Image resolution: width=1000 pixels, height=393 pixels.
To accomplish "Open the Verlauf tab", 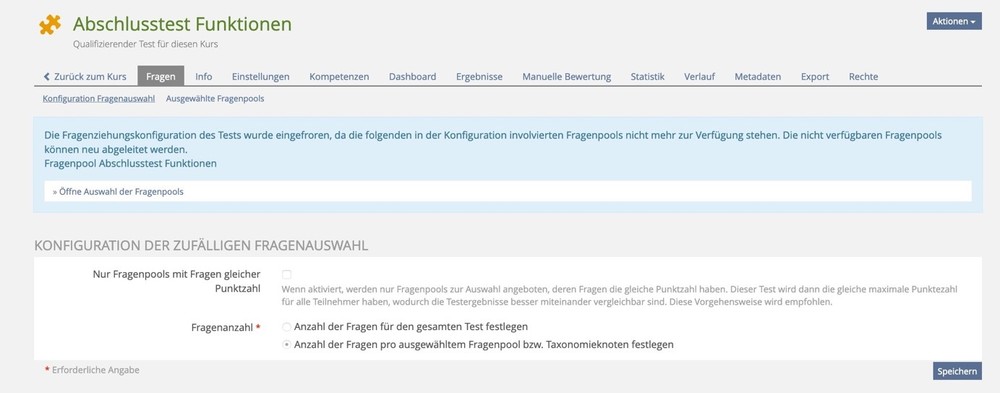I will click(699, 77).
